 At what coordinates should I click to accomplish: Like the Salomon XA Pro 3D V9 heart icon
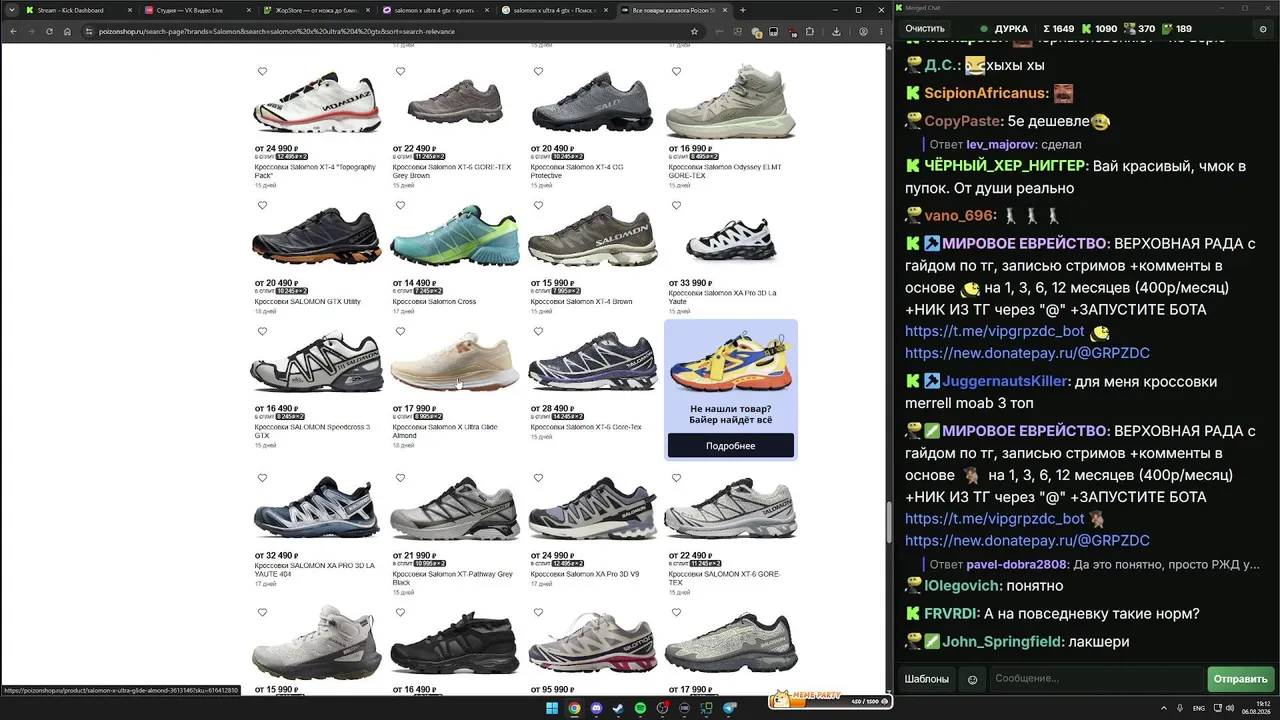pos(538,478)
